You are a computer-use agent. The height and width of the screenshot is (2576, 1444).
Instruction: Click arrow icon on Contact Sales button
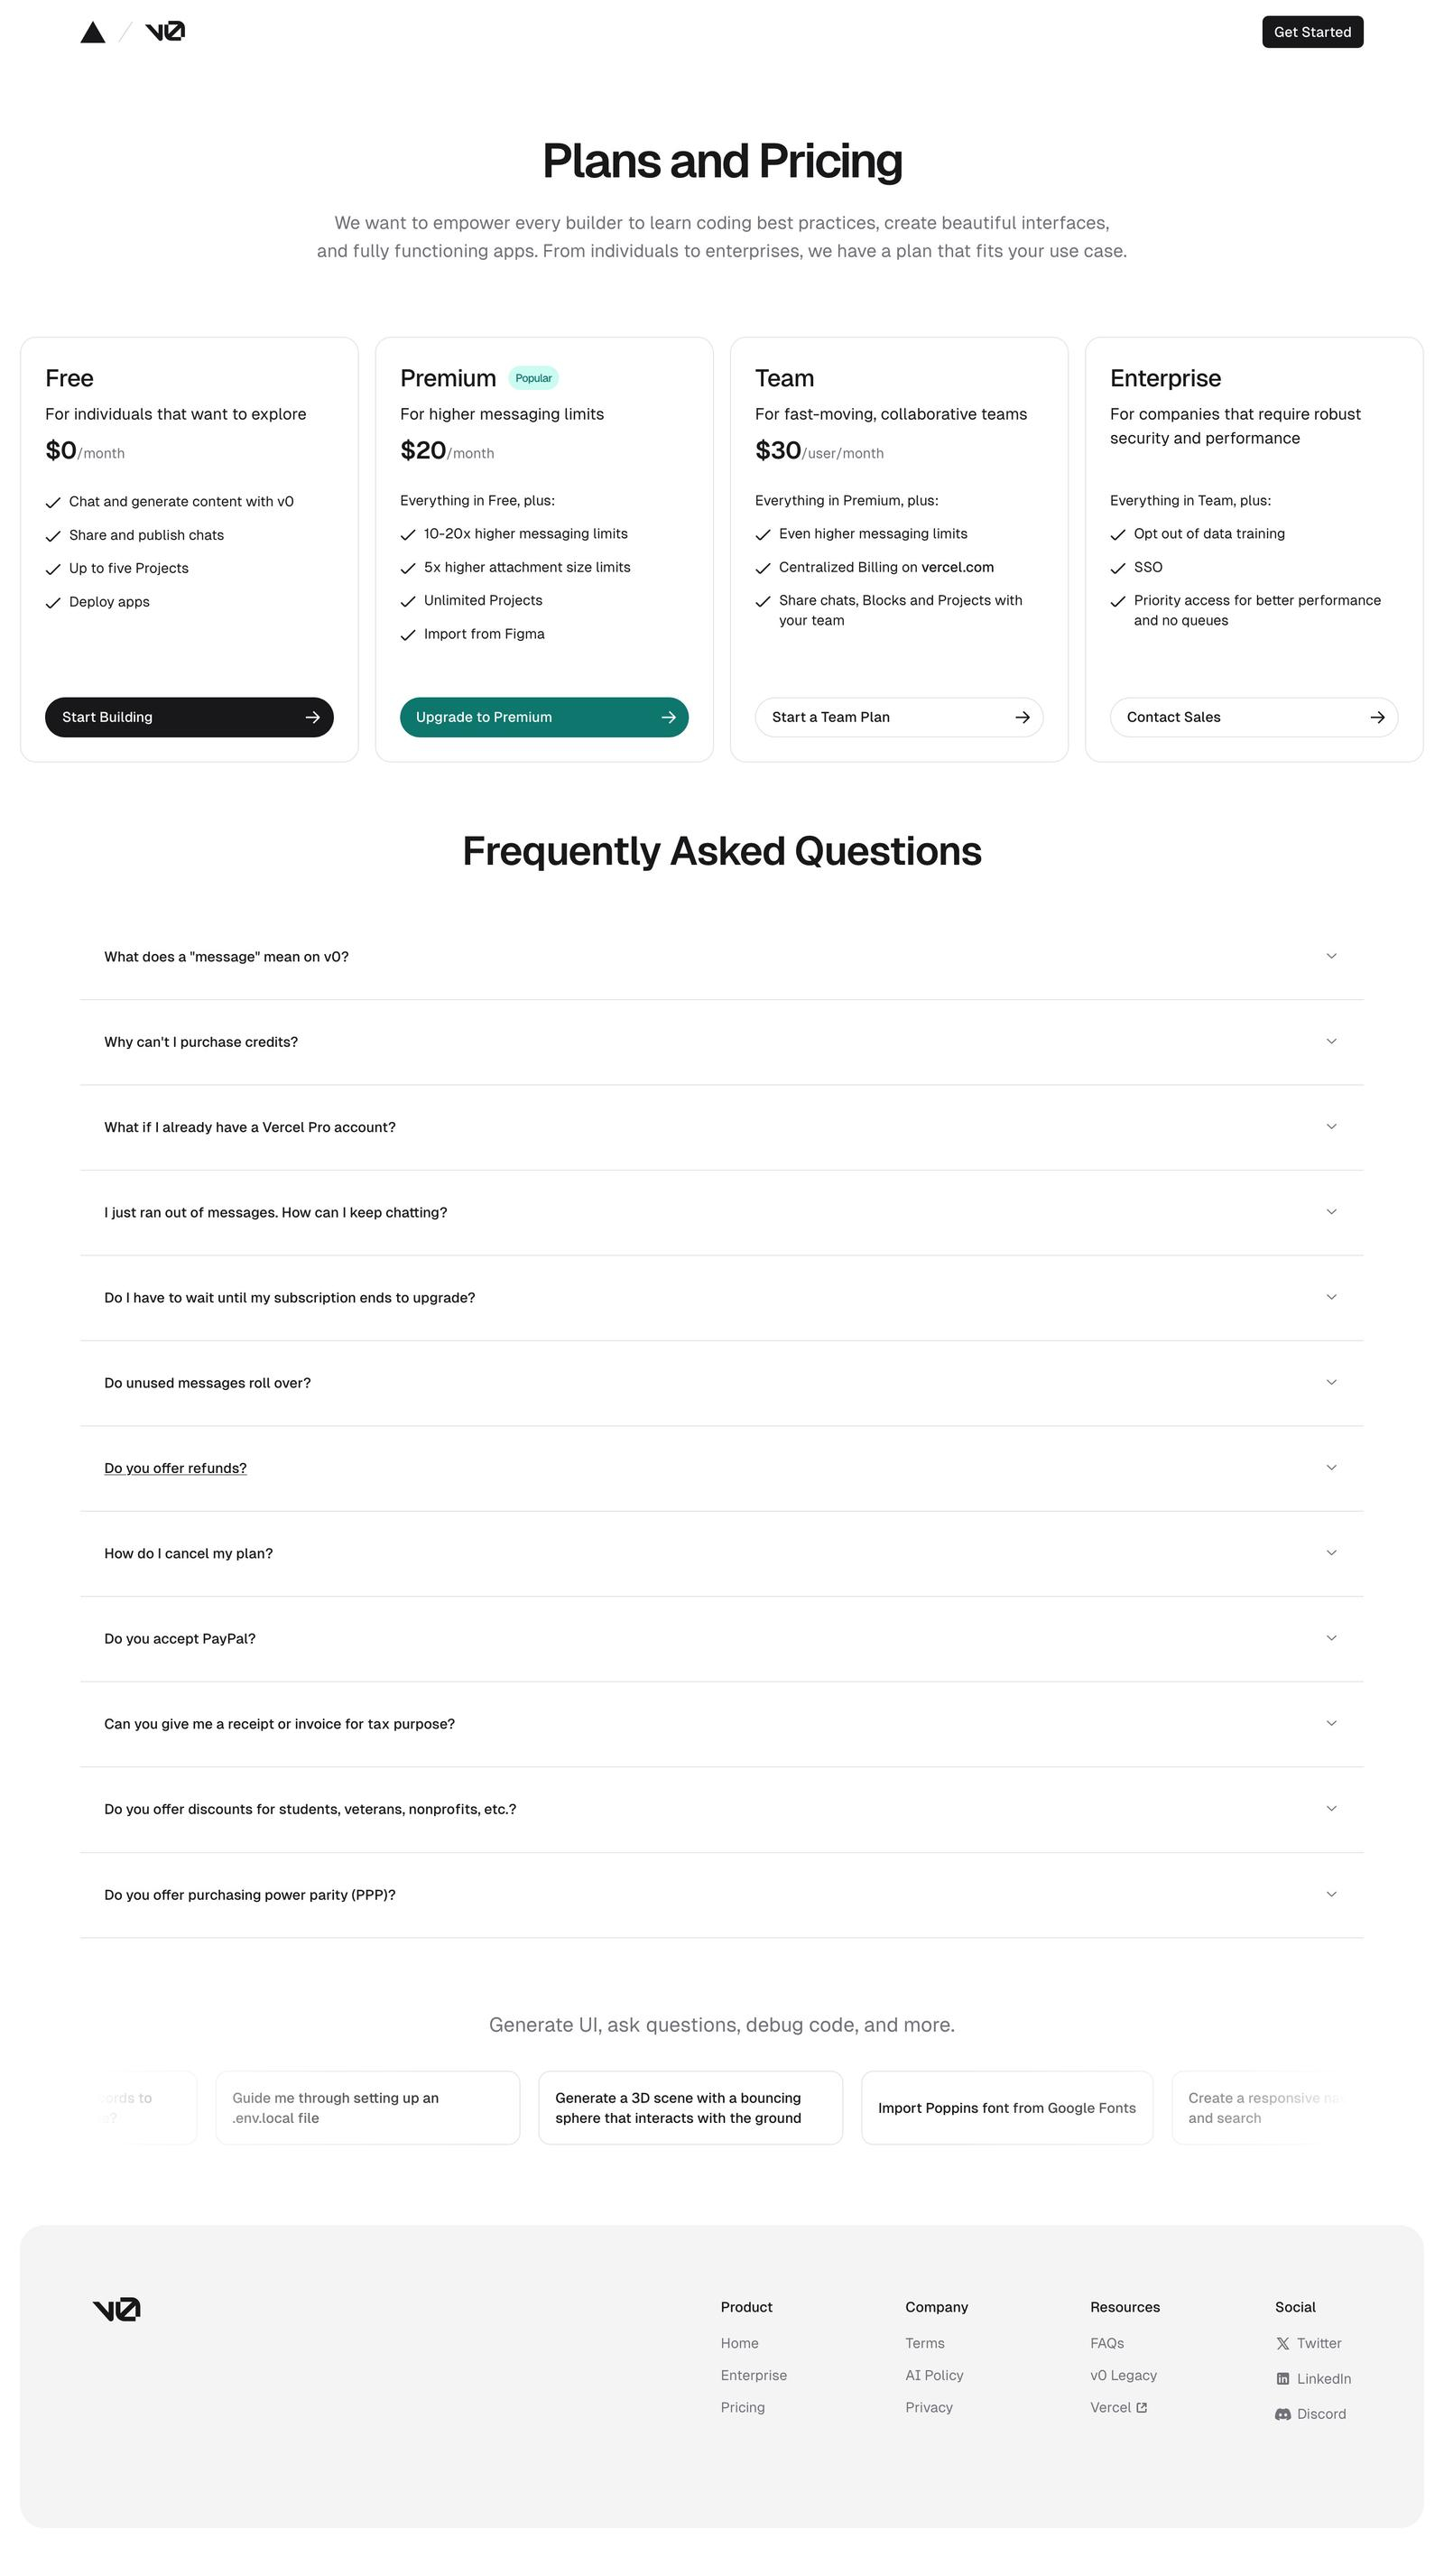[x=1377, y=718]
